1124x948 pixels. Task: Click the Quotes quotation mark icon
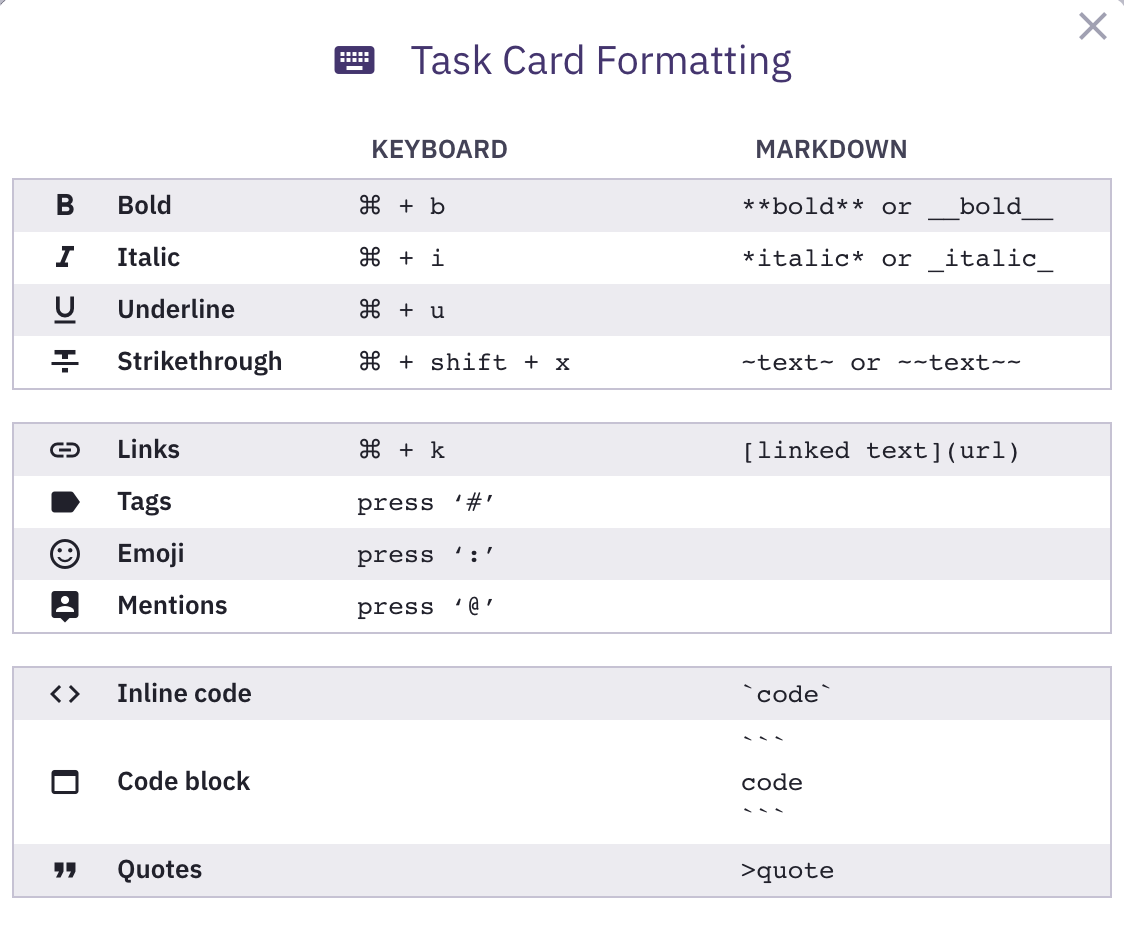click(65, 871)
